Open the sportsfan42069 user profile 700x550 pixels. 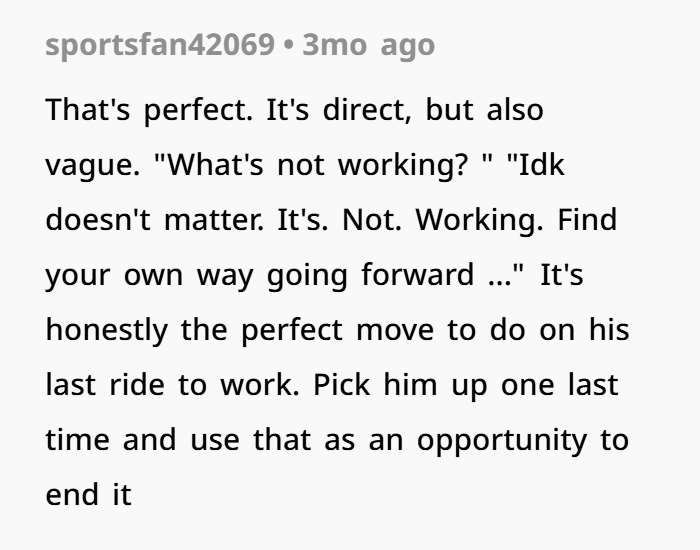tap(160, 45)
